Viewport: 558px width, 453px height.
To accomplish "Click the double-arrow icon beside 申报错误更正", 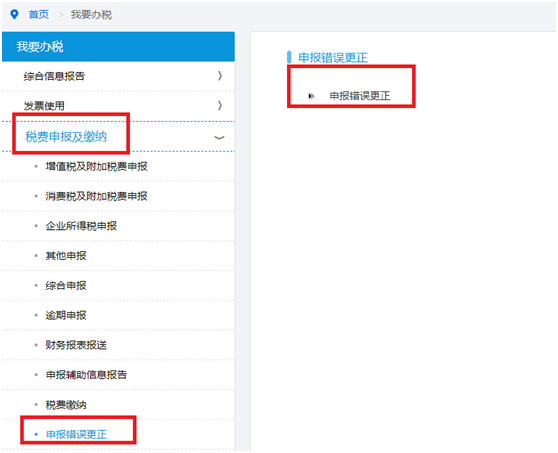I will coord(311,96).
